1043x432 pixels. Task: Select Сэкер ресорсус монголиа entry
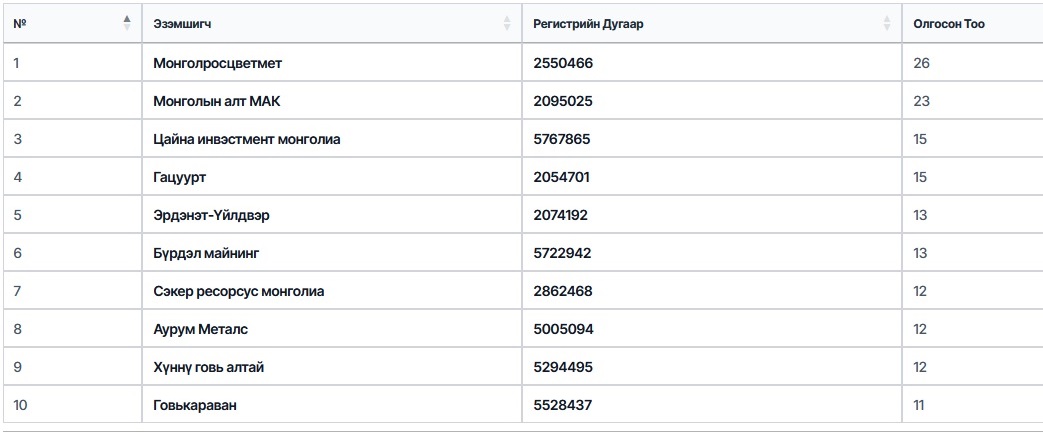(x=239, y=291)
